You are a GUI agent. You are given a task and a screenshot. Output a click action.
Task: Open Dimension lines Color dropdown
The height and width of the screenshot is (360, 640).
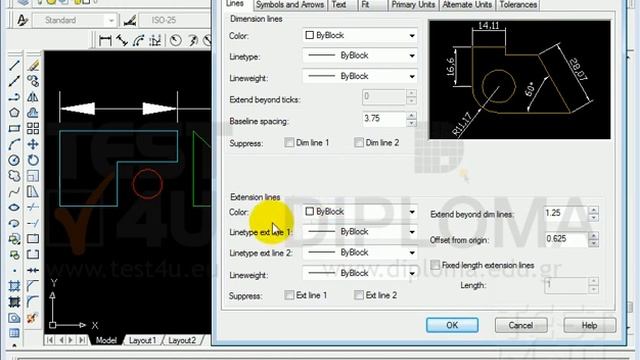pyautogui.click(x=360, y=36)
